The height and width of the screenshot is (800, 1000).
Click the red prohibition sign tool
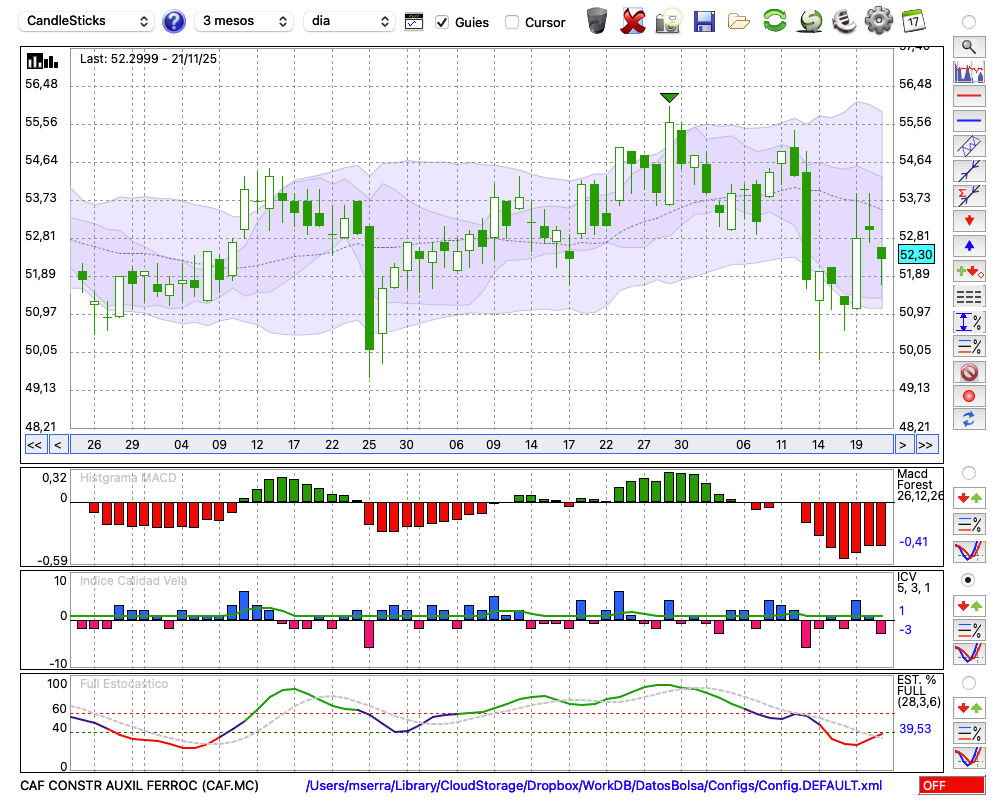coord(968,372)
